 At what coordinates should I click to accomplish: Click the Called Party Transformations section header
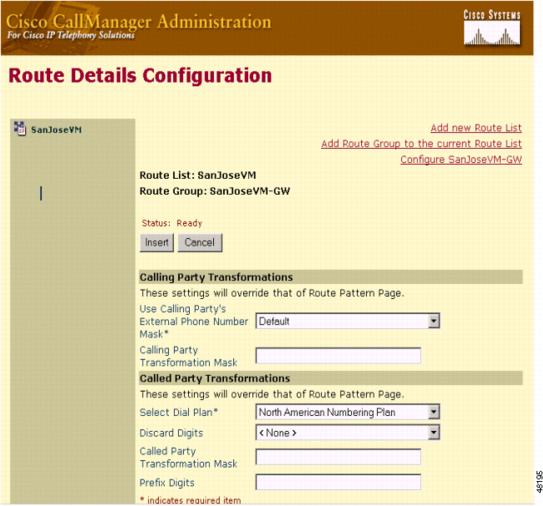[331, 378]
